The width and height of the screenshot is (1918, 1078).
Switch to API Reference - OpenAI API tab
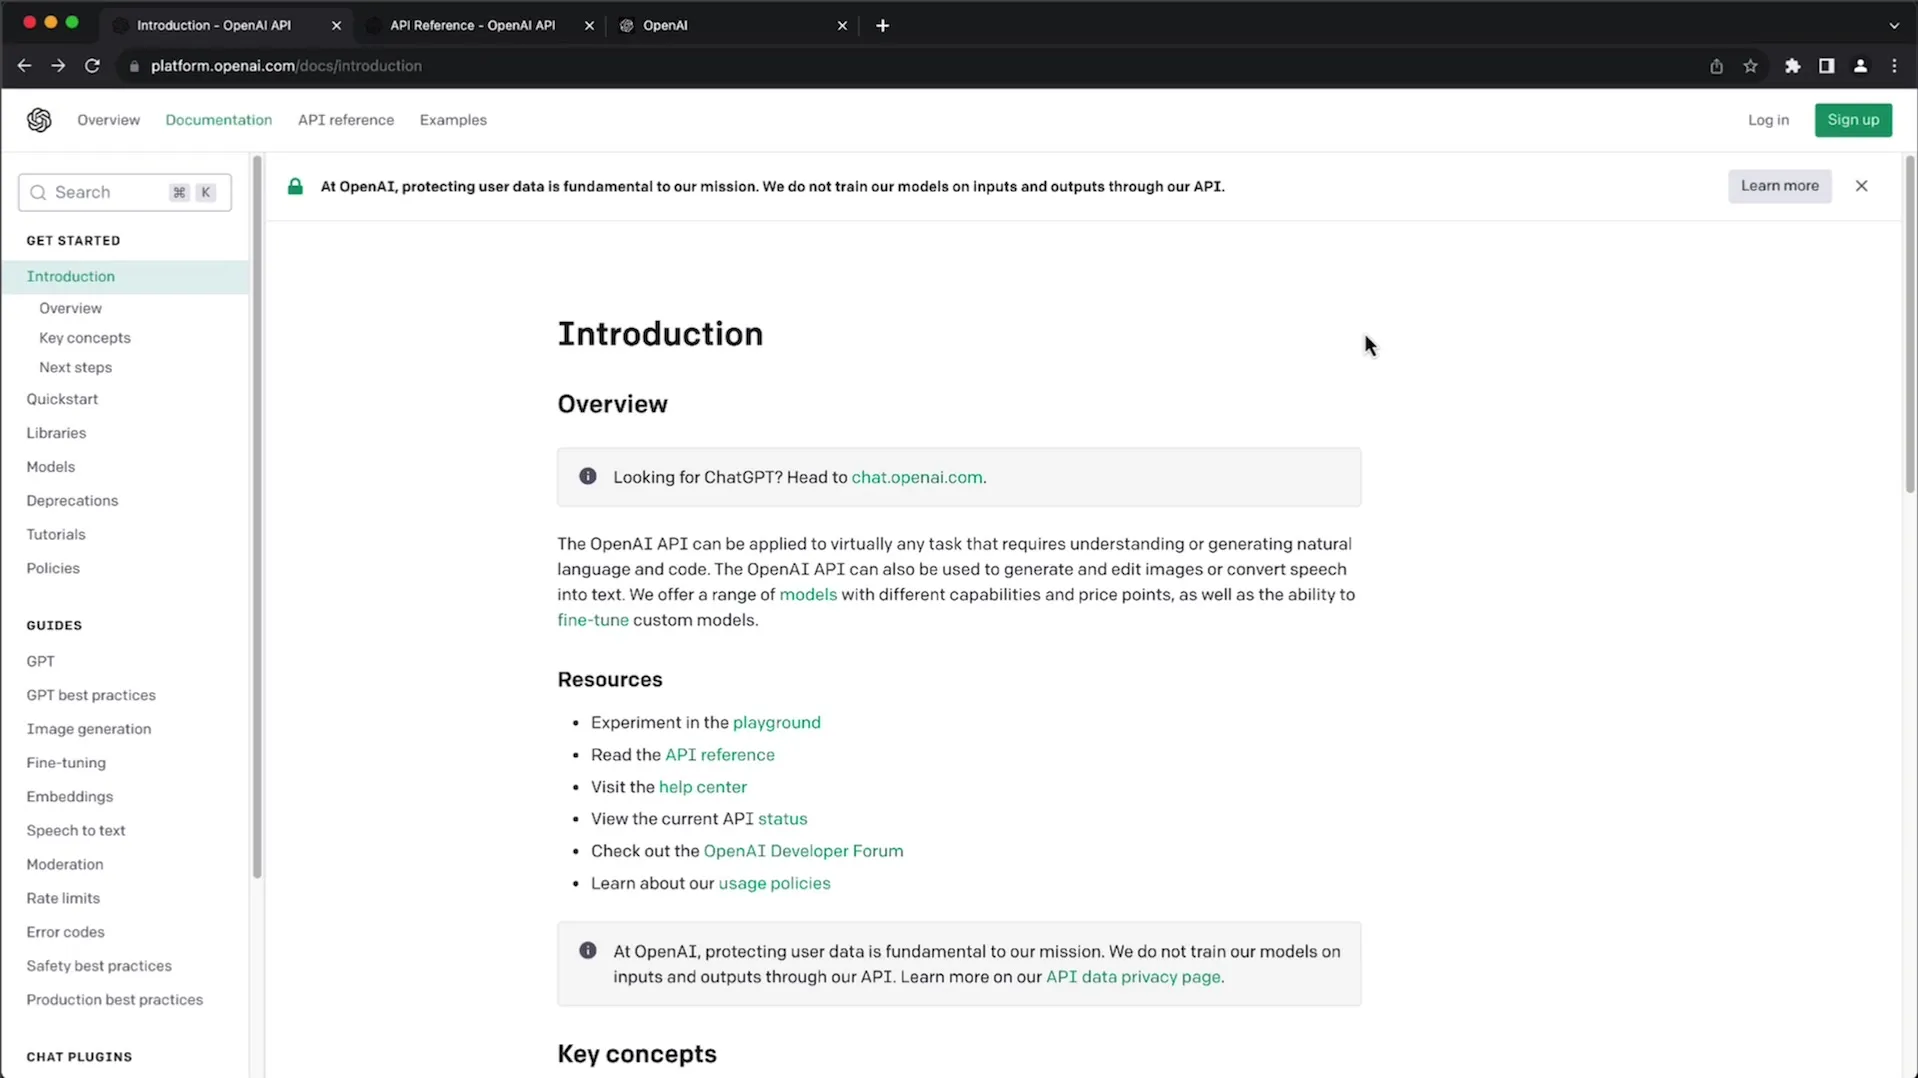click(x=480, y=26)
